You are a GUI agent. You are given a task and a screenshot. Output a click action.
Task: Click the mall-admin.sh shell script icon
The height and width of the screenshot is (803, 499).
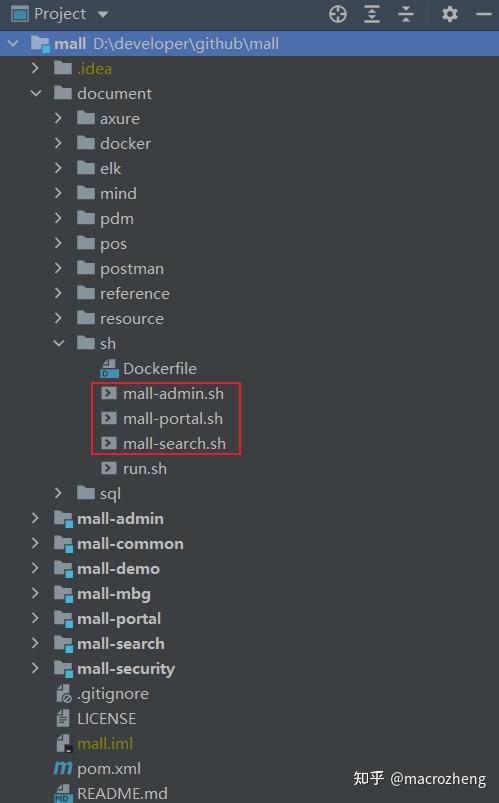[x=109, y=393]
